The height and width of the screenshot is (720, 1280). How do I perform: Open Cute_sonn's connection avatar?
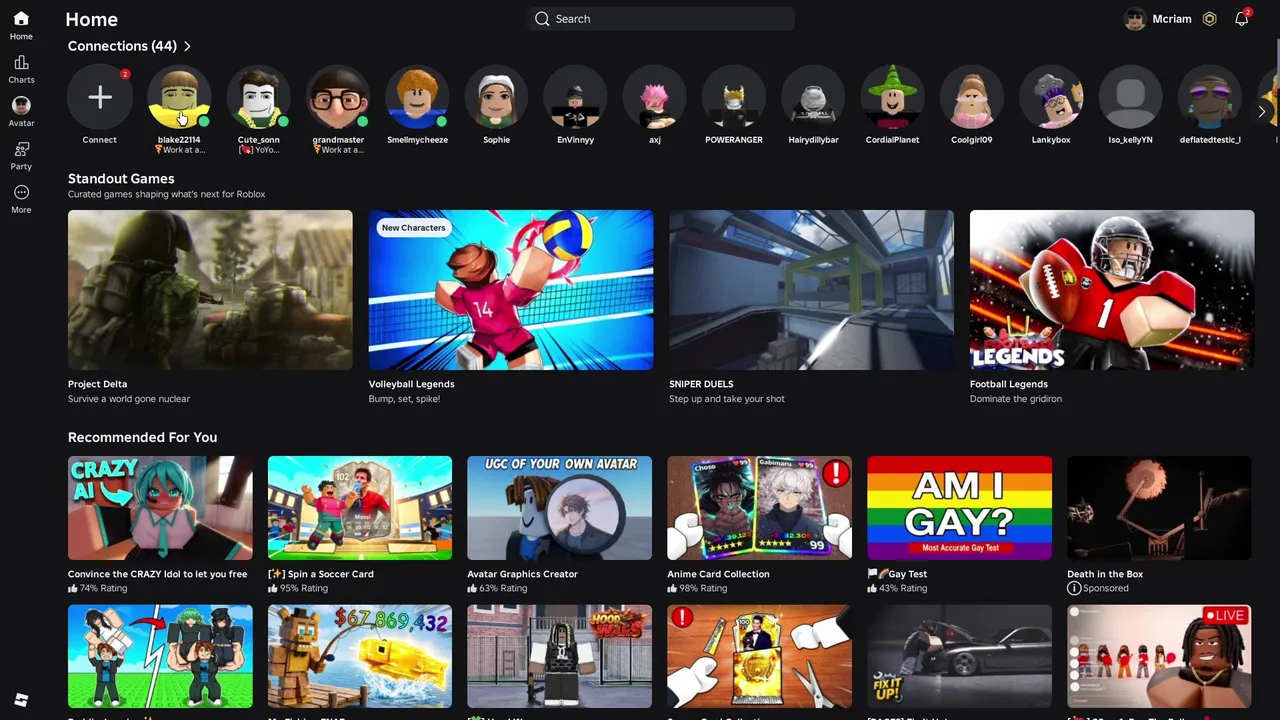coord(258,97)
